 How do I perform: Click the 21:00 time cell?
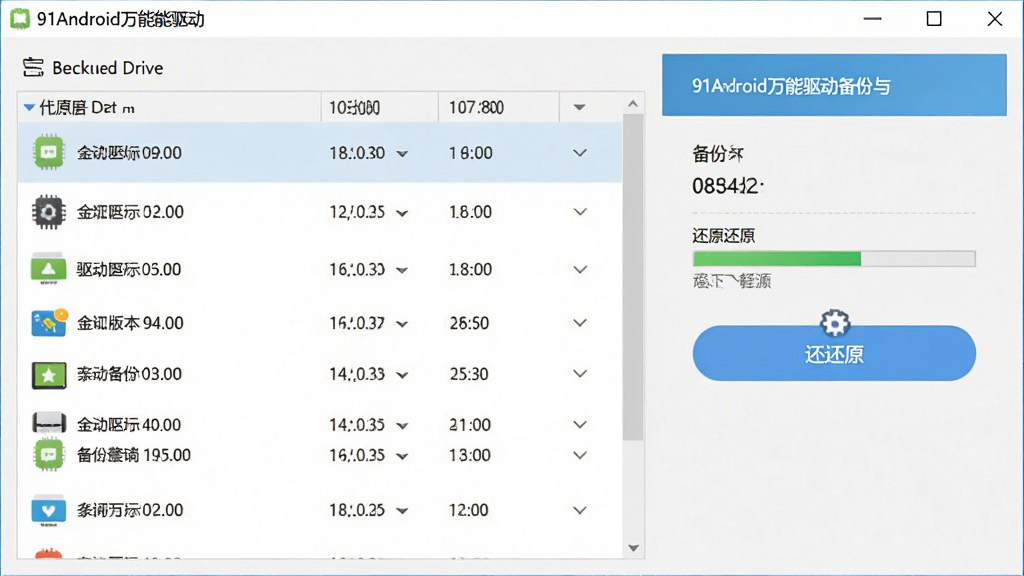point(470,424)
